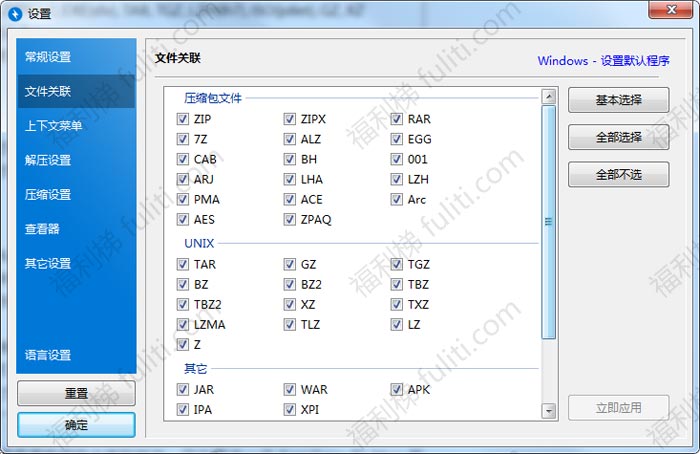Toggle the RAR file association checkbox

pos(396,119)
